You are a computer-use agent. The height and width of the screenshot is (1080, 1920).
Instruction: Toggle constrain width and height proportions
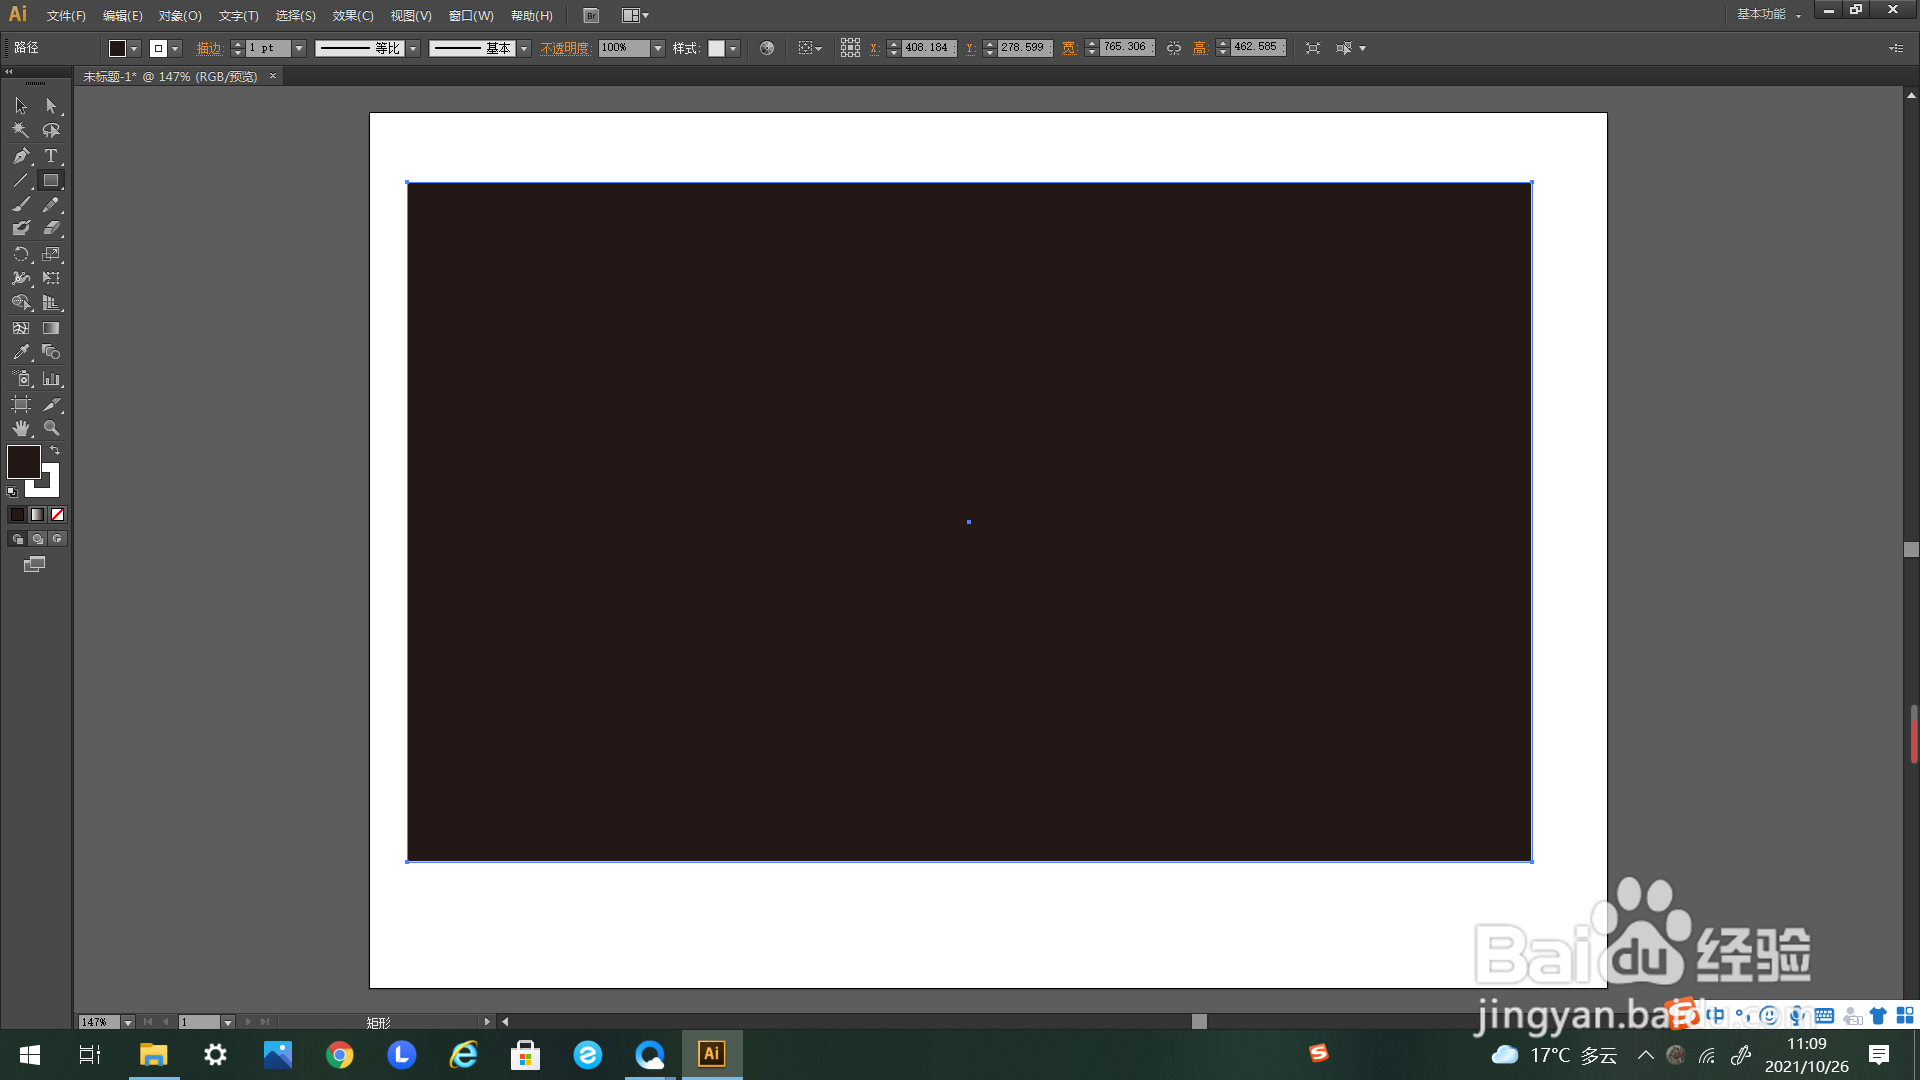(x=1174, y=48)
